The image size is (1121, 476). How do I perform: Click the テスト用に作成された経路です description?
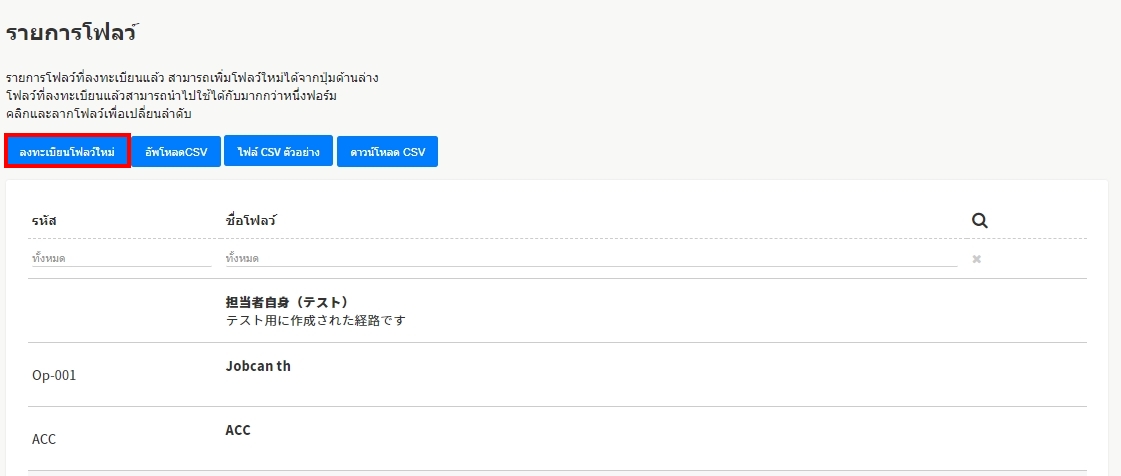315,321
